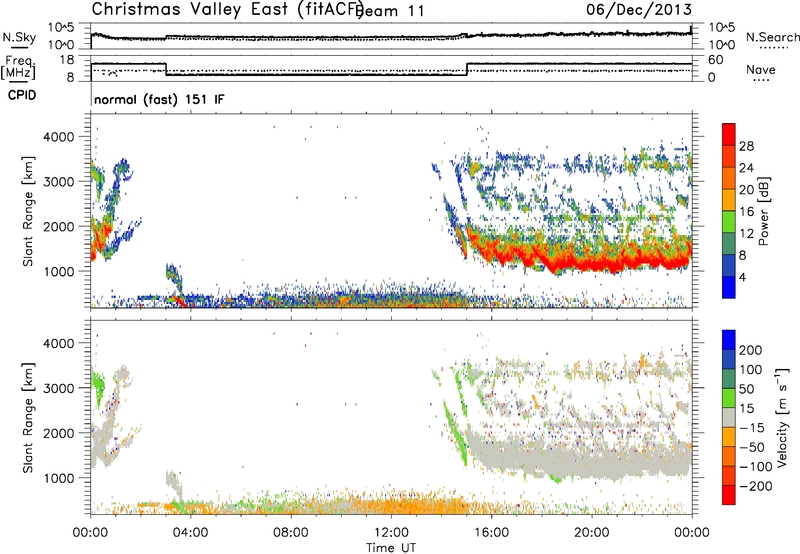
Task: Click the 'normal (fast) 151 IF' text
Action: [159, 99]
